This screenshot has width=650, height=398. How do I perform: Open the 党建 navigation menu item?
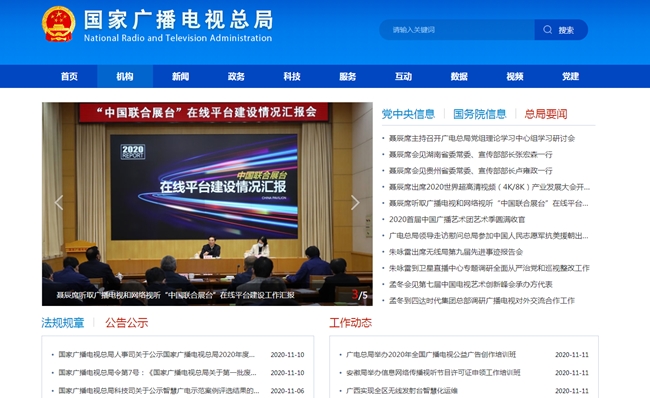click(570, 76)
